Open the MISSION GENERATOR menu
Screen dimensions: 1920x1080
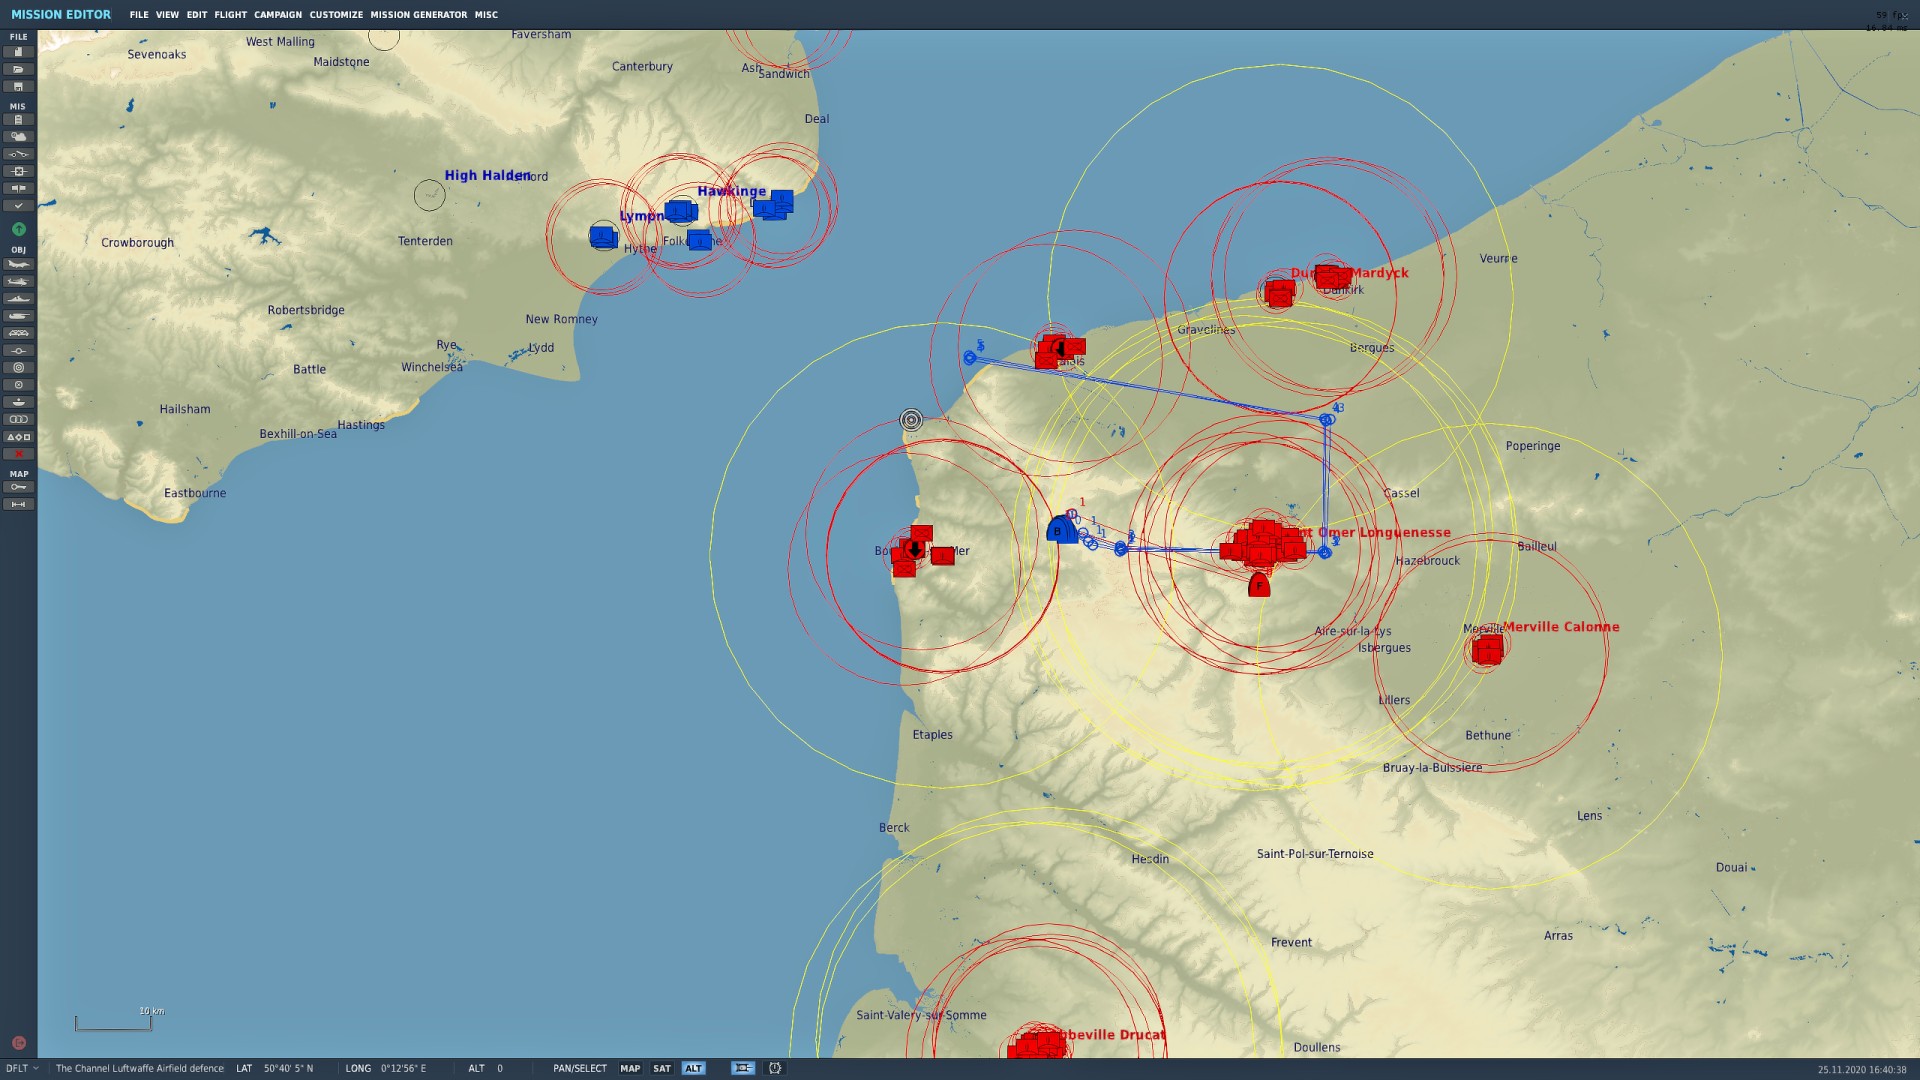(x=418, y=15)
